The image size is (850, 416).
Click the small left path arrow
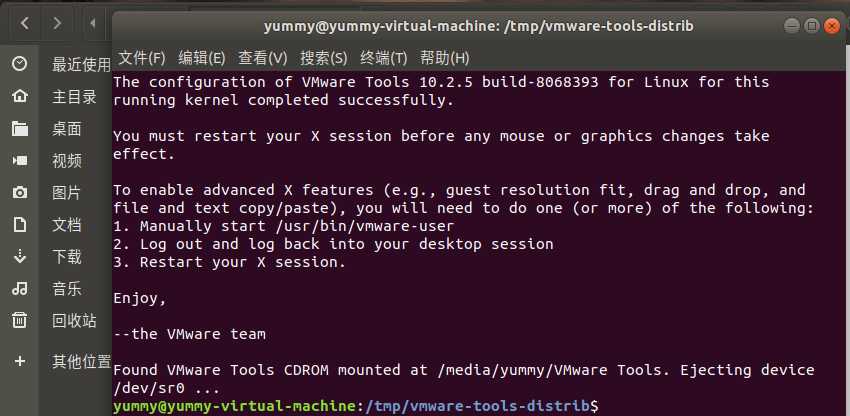pos(93,23)
